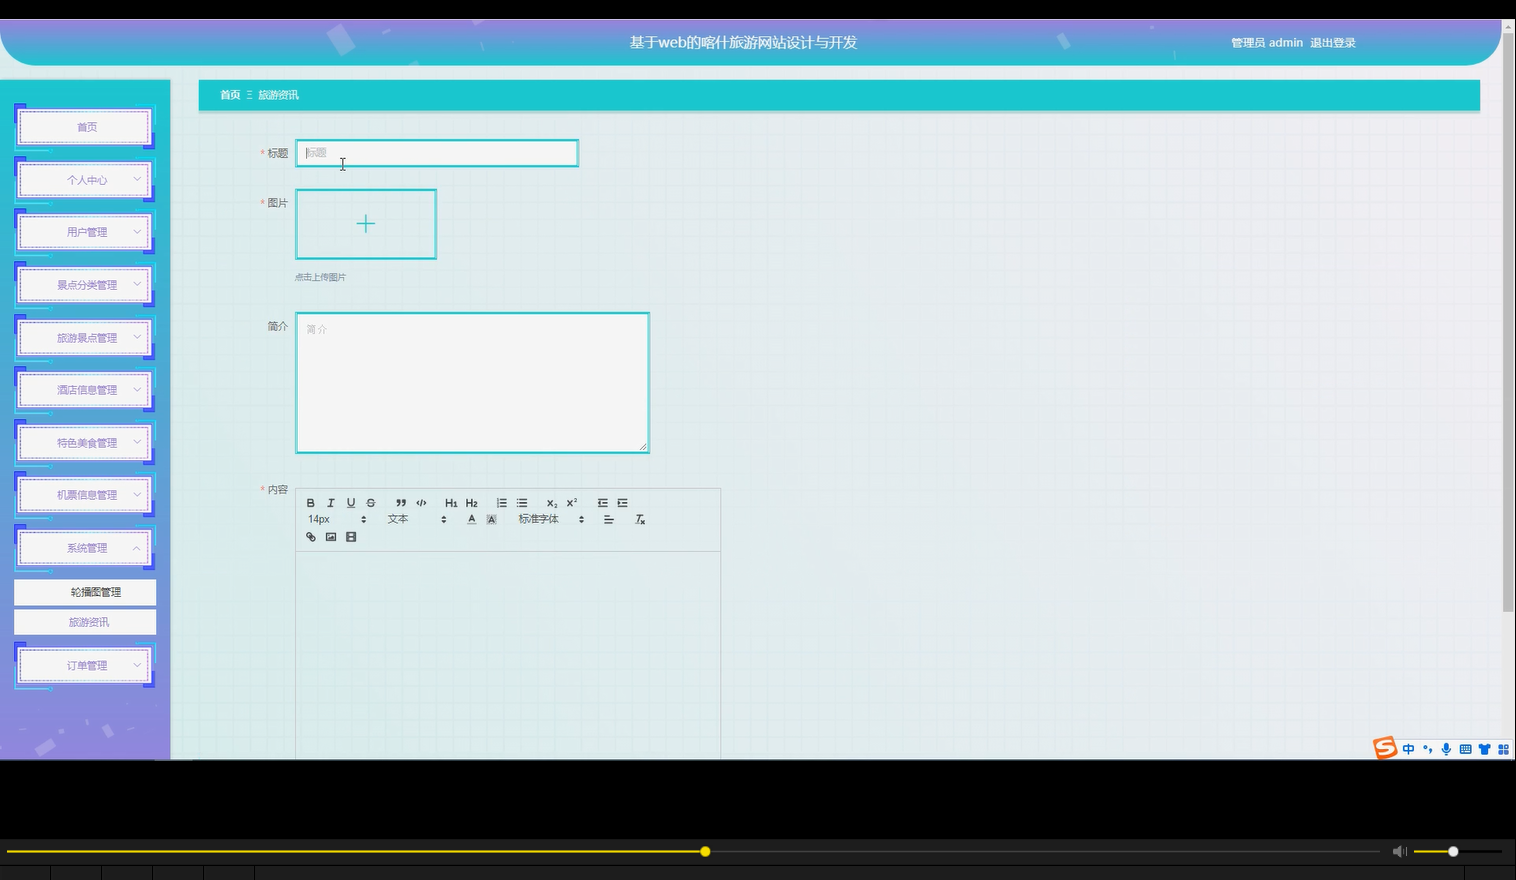
Task: Expand the 个人中心 sidebar menu
Action: 86,180
